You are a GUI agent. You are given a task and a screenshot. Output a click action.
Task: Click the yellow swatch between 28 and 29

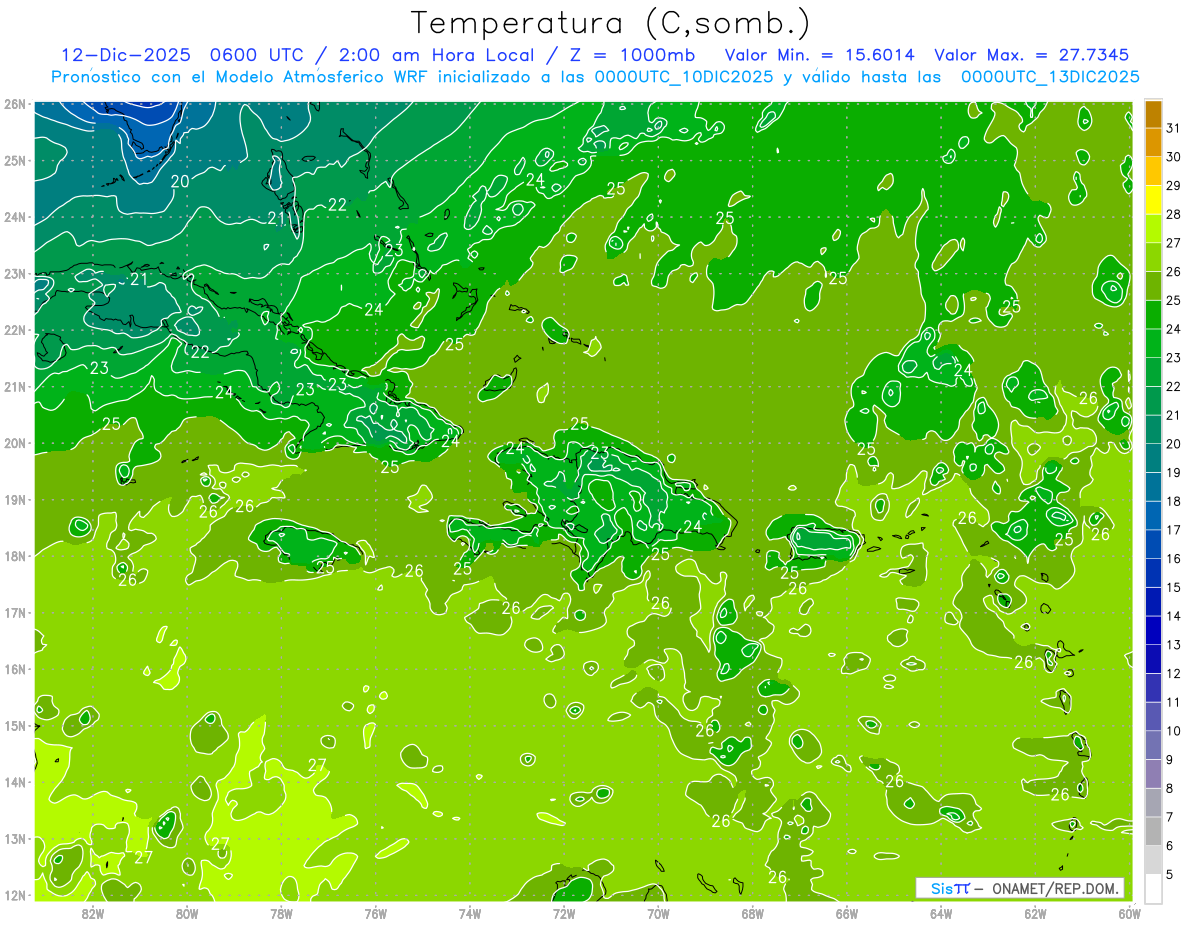coord(1153,199)
